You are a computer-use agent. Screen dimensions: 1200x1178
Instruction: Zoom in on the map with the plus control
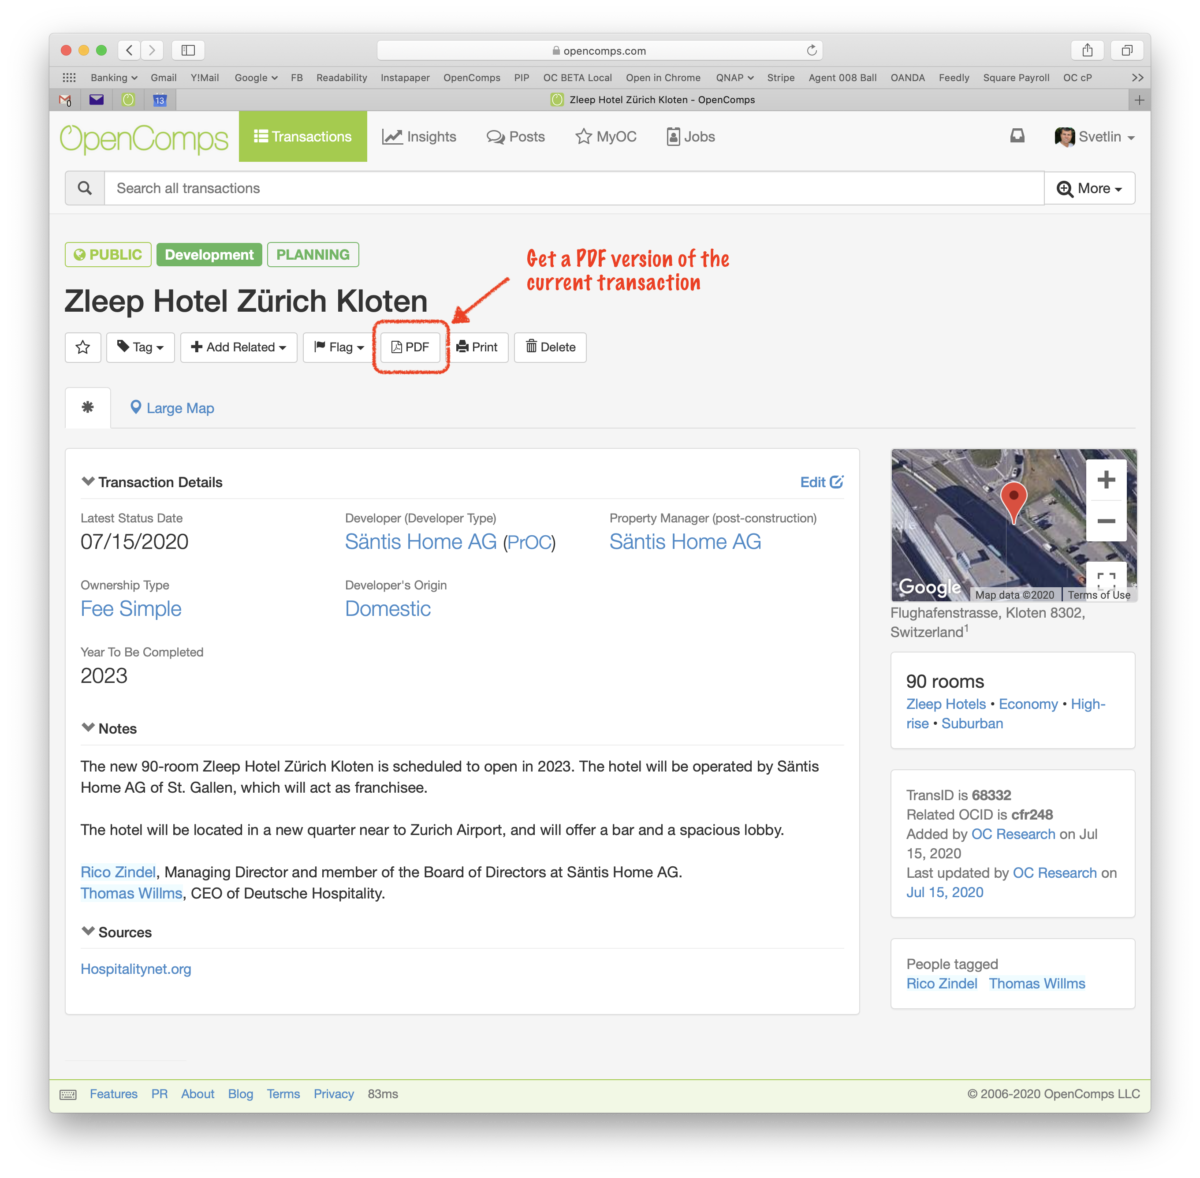[x=1106, y=479]
